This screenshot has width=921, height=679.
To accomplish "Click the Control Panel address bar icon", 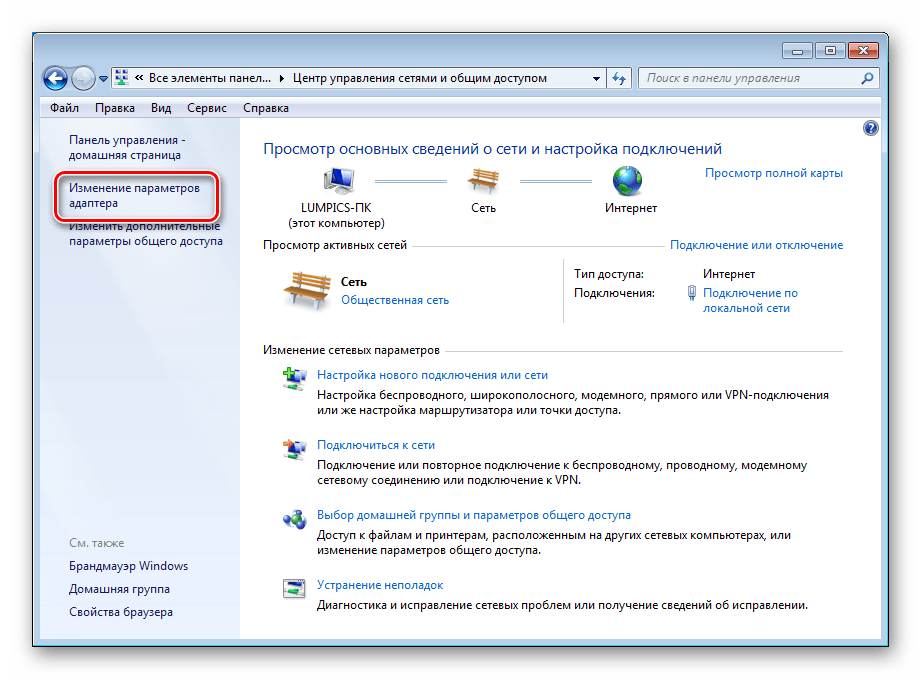I will point(122,78).
